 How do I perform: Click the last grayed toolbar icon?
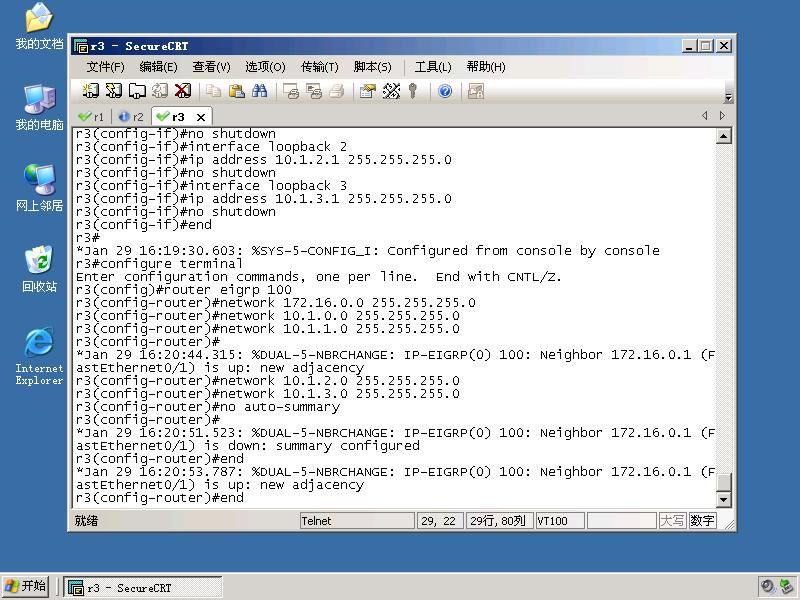(x=476, y=91)
